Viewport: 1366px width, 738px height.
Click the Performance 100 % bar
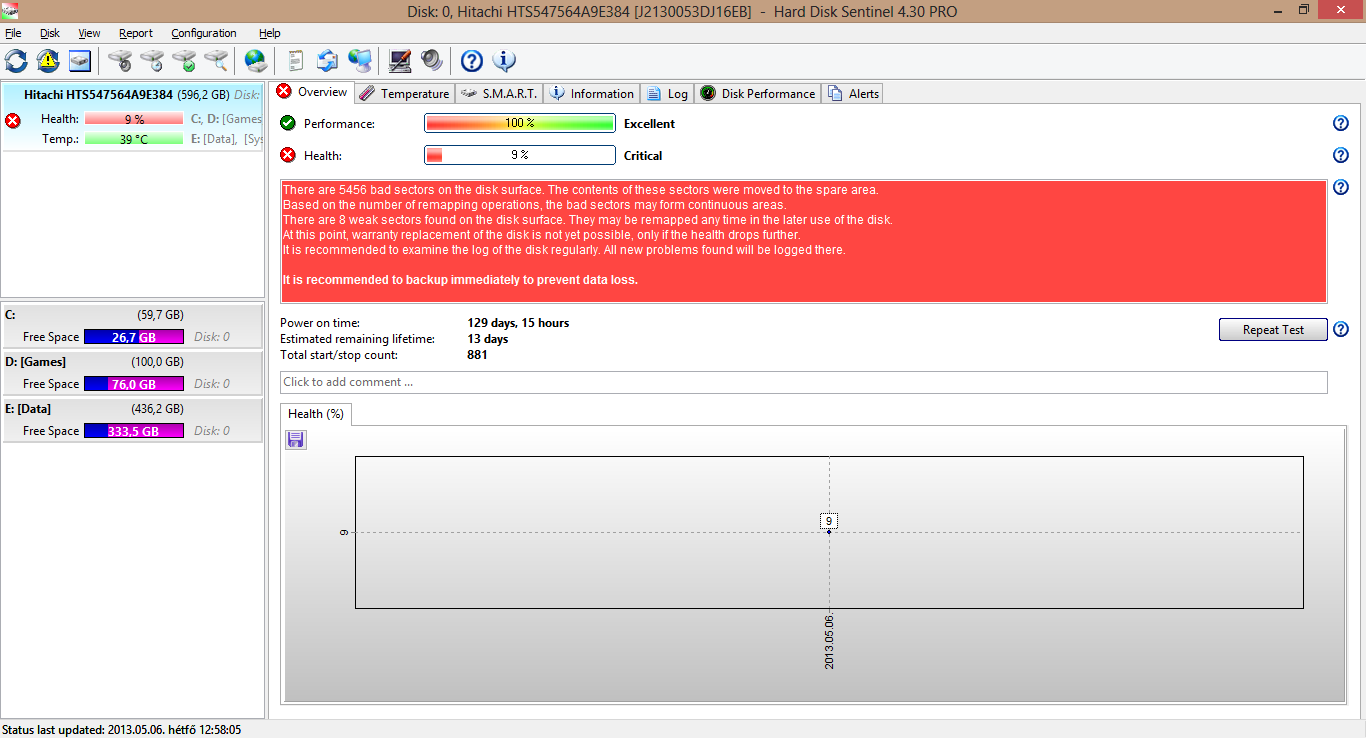[520, 123]
